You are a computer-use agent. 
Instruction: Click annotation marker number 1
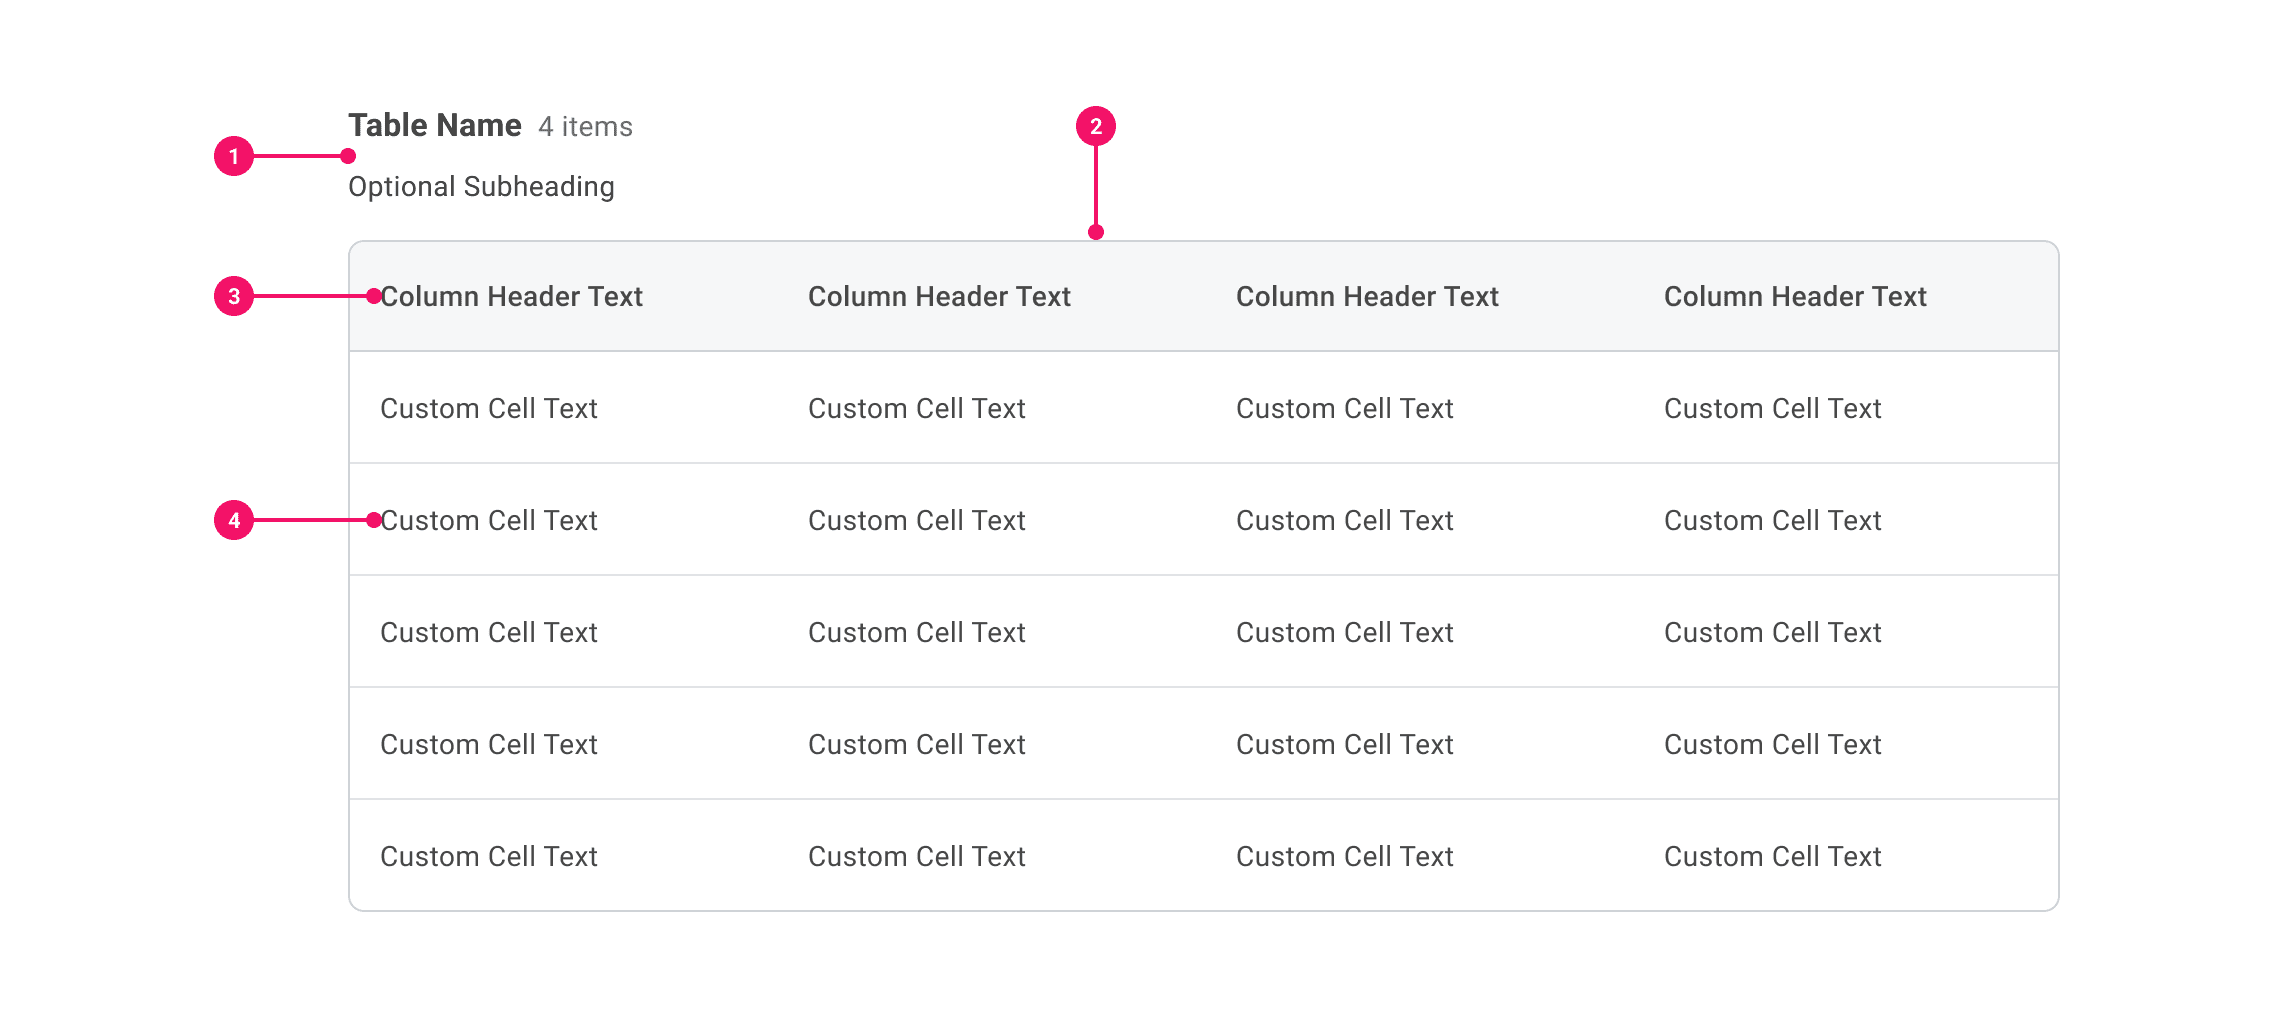234,156
